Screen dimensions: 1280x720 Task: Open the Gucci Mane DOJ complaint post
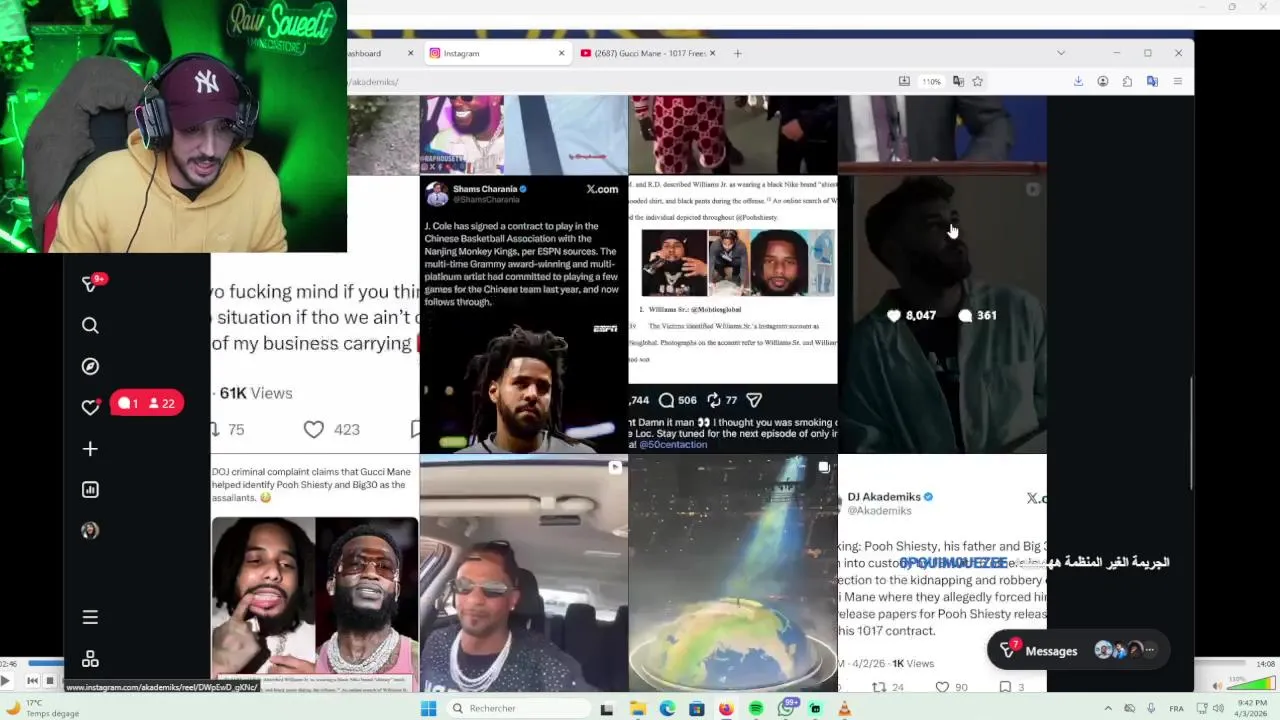click(x=315, y=573)
